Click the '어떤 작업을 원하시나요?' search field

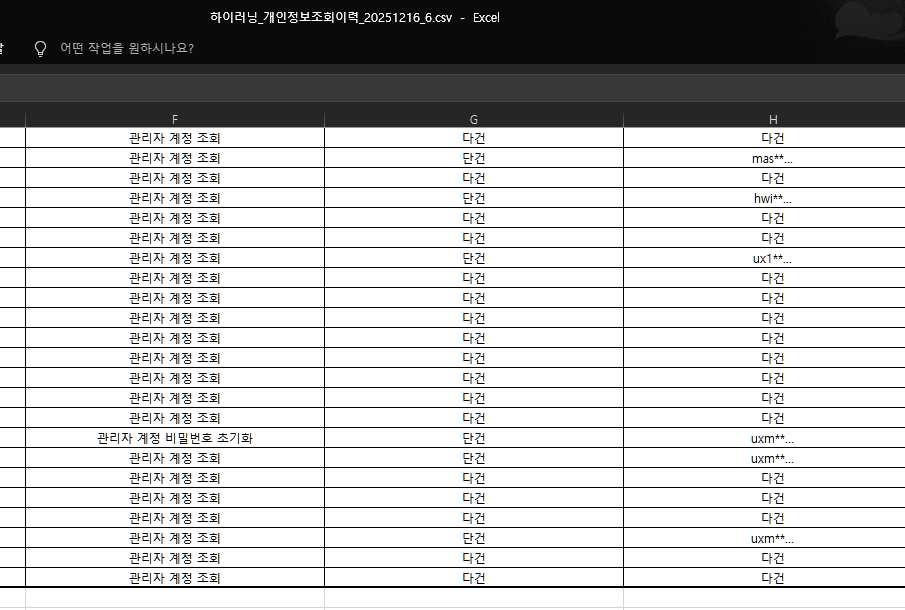point(126,48)
